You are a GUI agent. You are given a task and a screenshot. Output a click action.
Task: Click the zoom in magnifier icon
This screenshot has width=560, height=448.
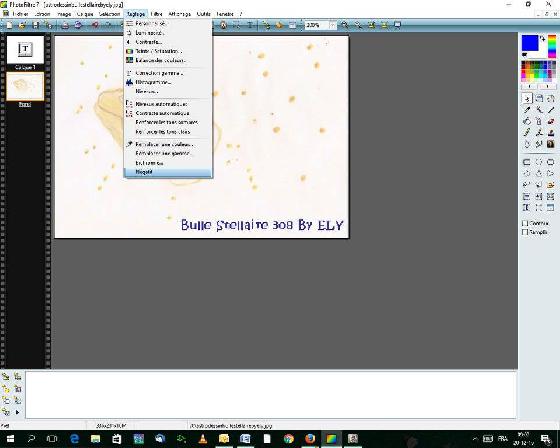tap(345, 25)
